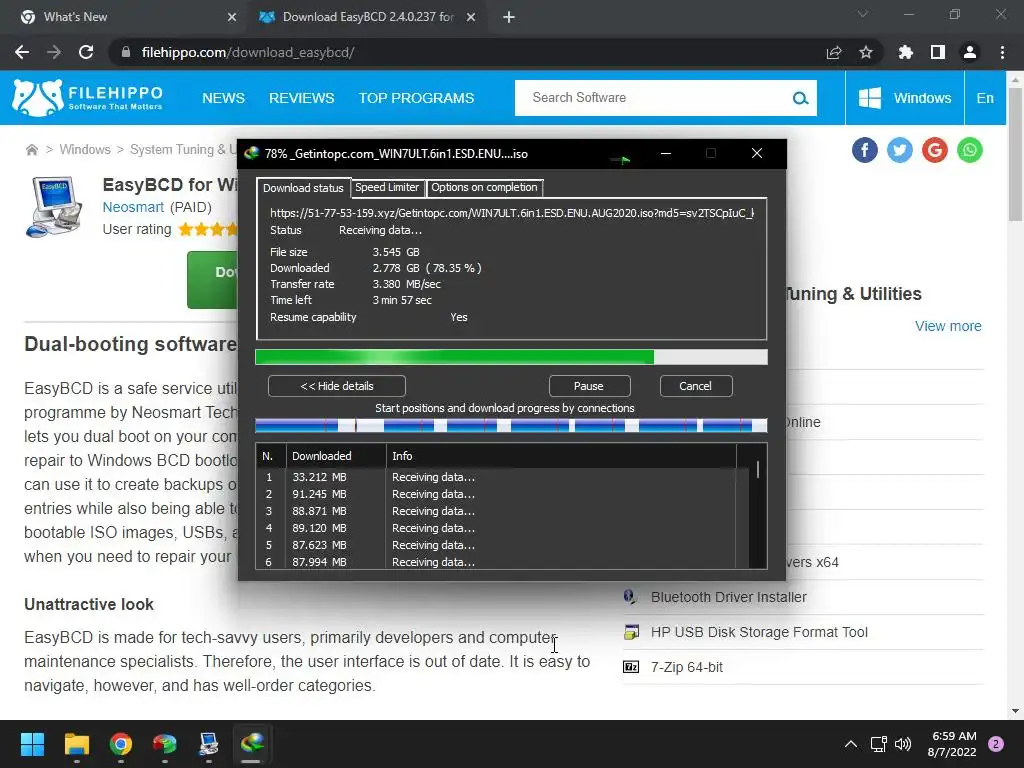This screenshot has height=768, width=1024.
Task: Open tab search chevron in Chrome
Action: (863, 14)
